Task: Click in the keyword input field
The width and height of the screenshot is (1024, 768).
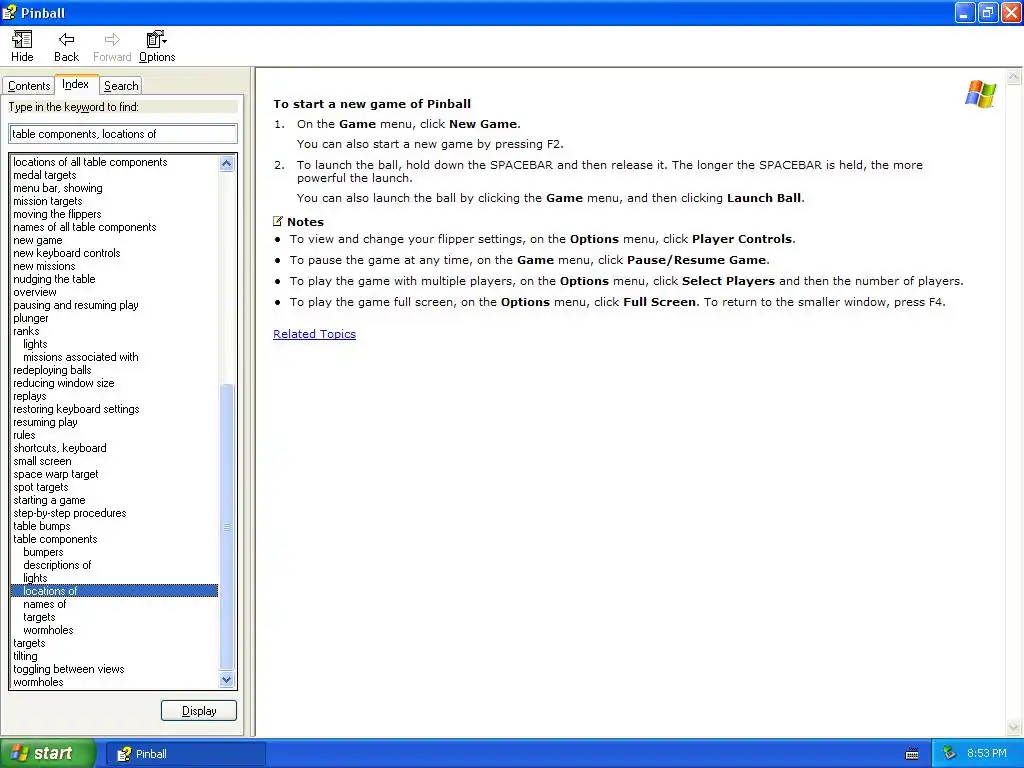Action: point(123,134)
